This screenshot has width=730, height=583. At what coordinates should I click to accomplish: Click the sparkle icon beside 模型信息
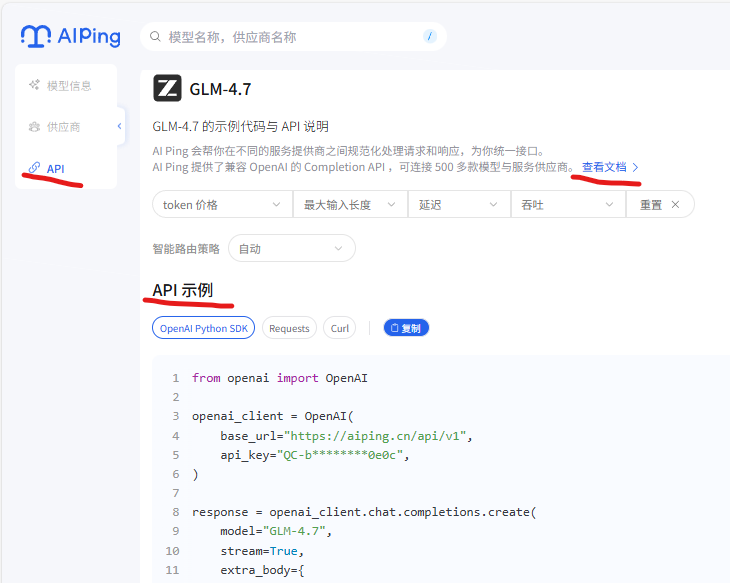34,85
